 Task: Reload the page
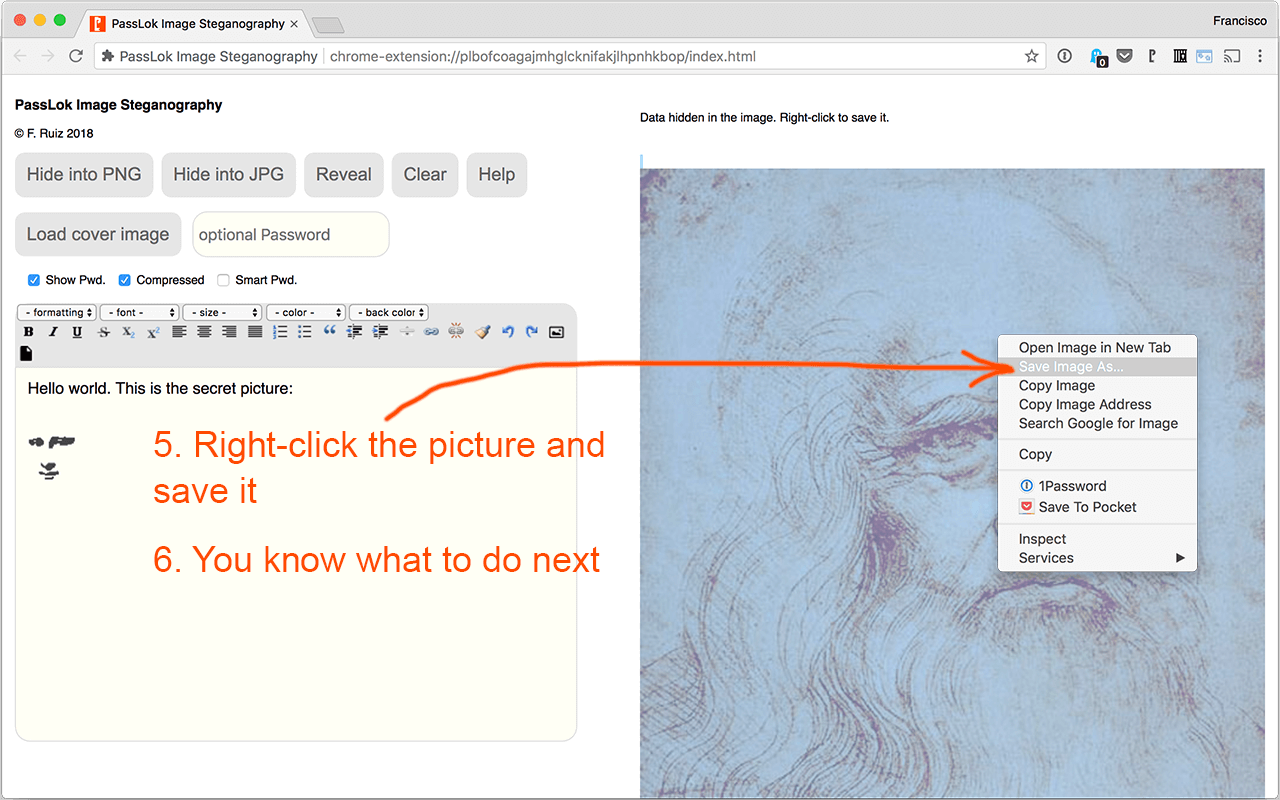(76, 56)
